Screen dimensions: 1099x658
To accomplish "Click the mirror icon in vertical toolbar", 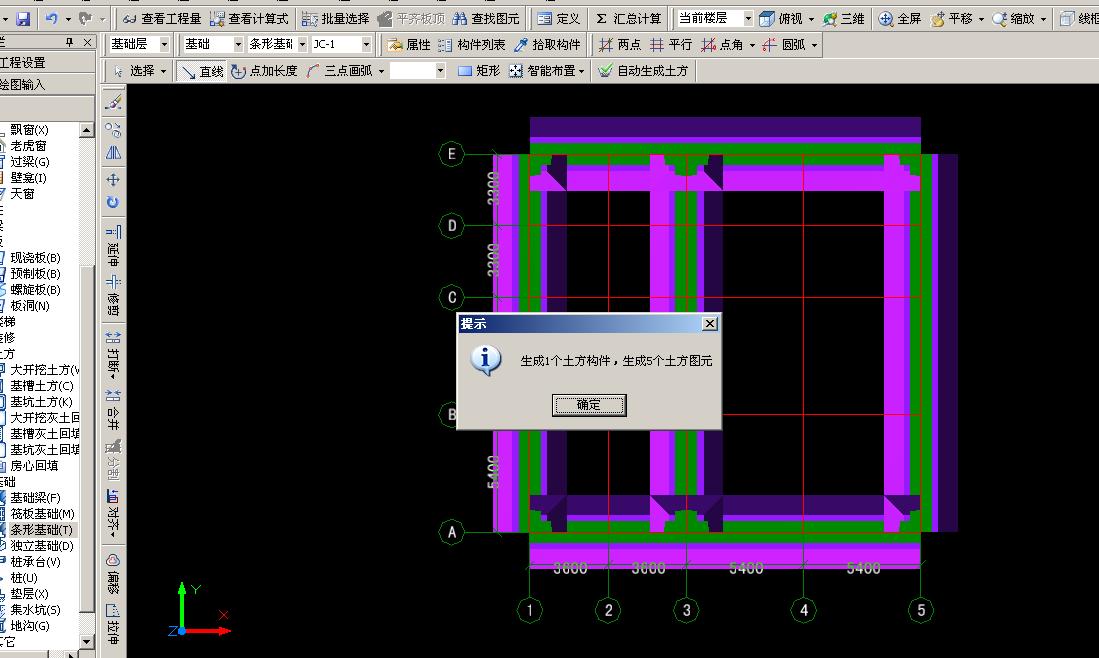I will pos(113,153).
